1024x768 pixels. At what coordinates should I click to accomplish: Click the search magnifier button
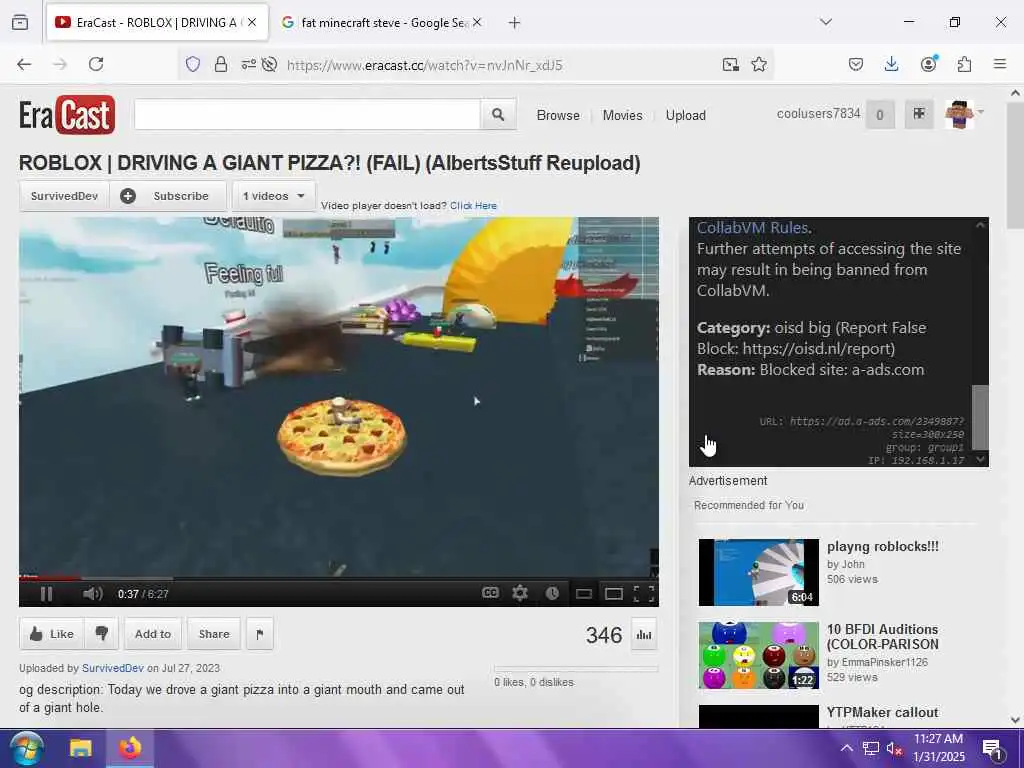[x=498, y=115]
